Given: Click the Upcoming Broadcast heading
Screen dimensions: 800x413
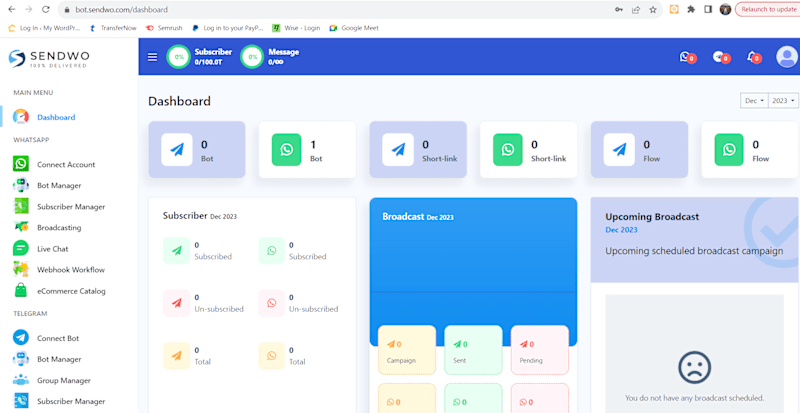Looking at the screenshot, I should click(652, 216).
